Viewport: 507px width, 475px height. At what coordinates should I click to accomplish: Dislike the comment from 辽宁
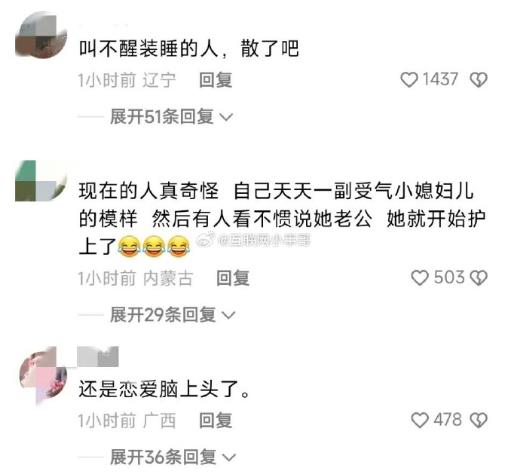478,80
